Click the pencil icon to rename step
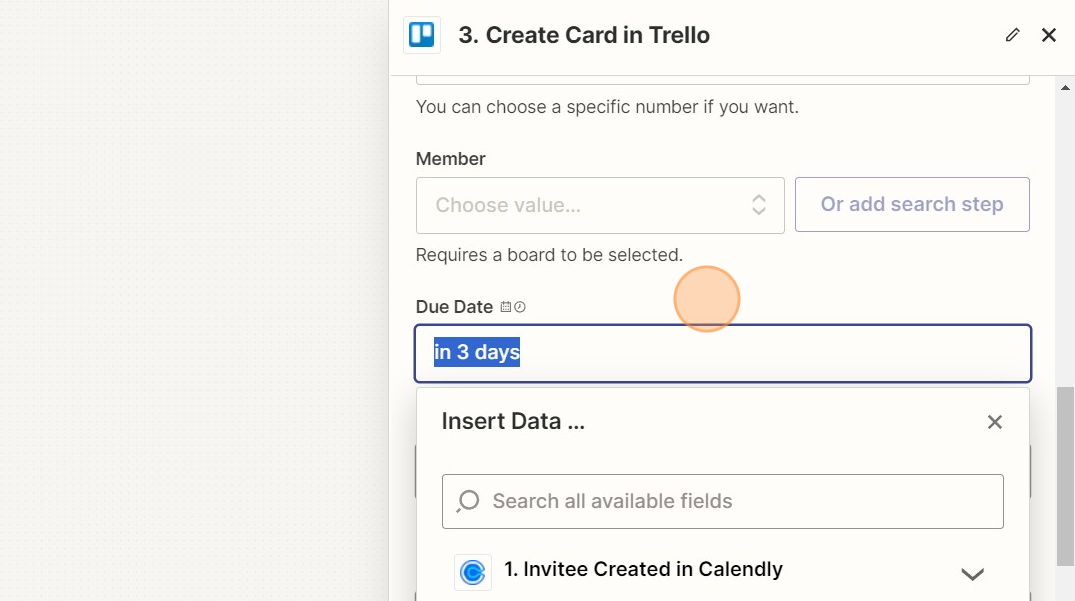 tap(1013, 35)
